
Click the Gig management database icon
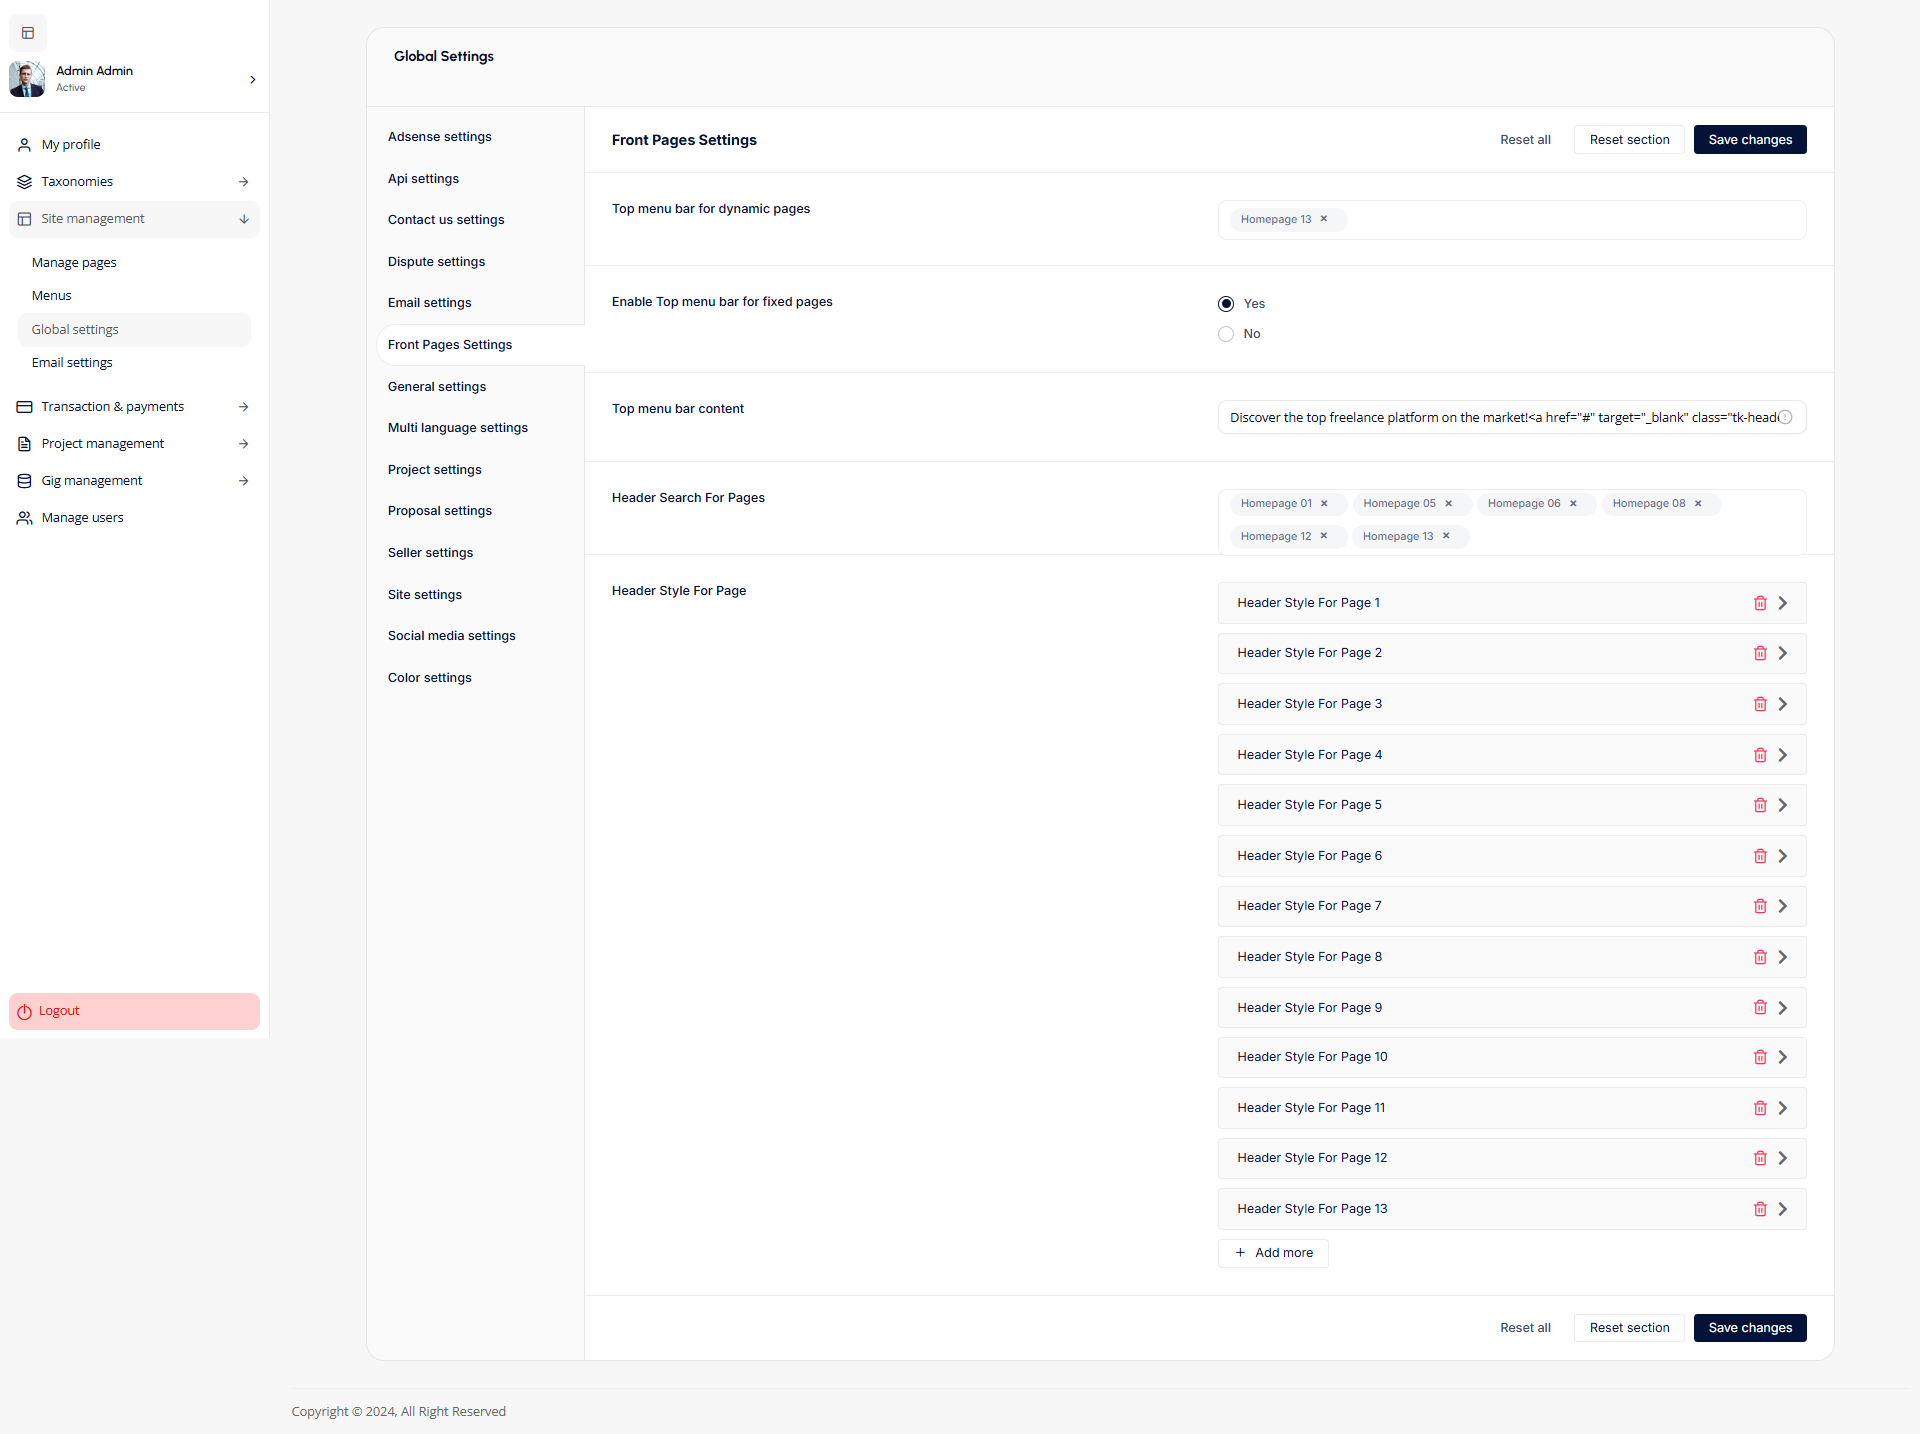click(x=25, y=481)
